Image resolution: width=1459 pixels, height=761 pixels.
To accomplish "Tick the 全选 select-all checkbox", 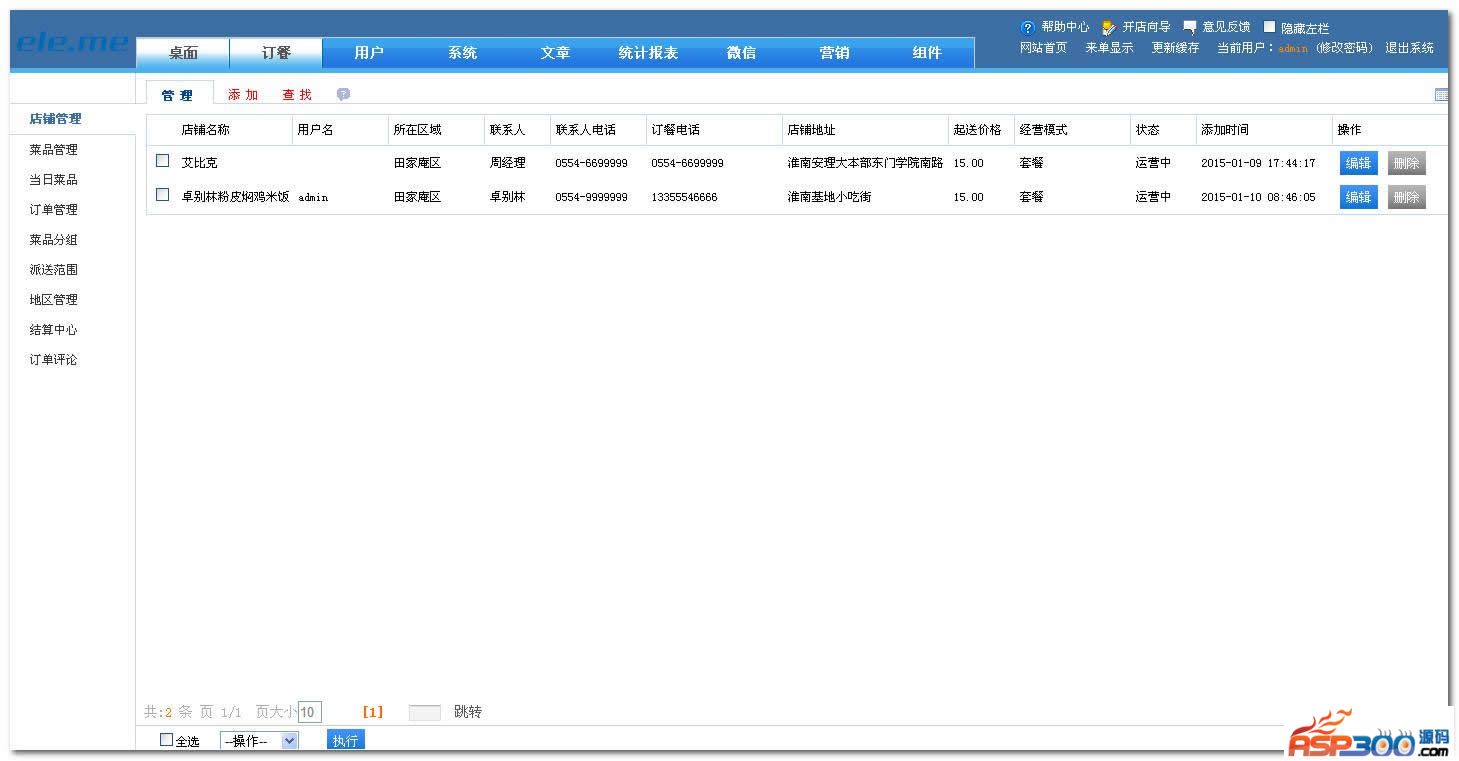I will click(167, 740).
